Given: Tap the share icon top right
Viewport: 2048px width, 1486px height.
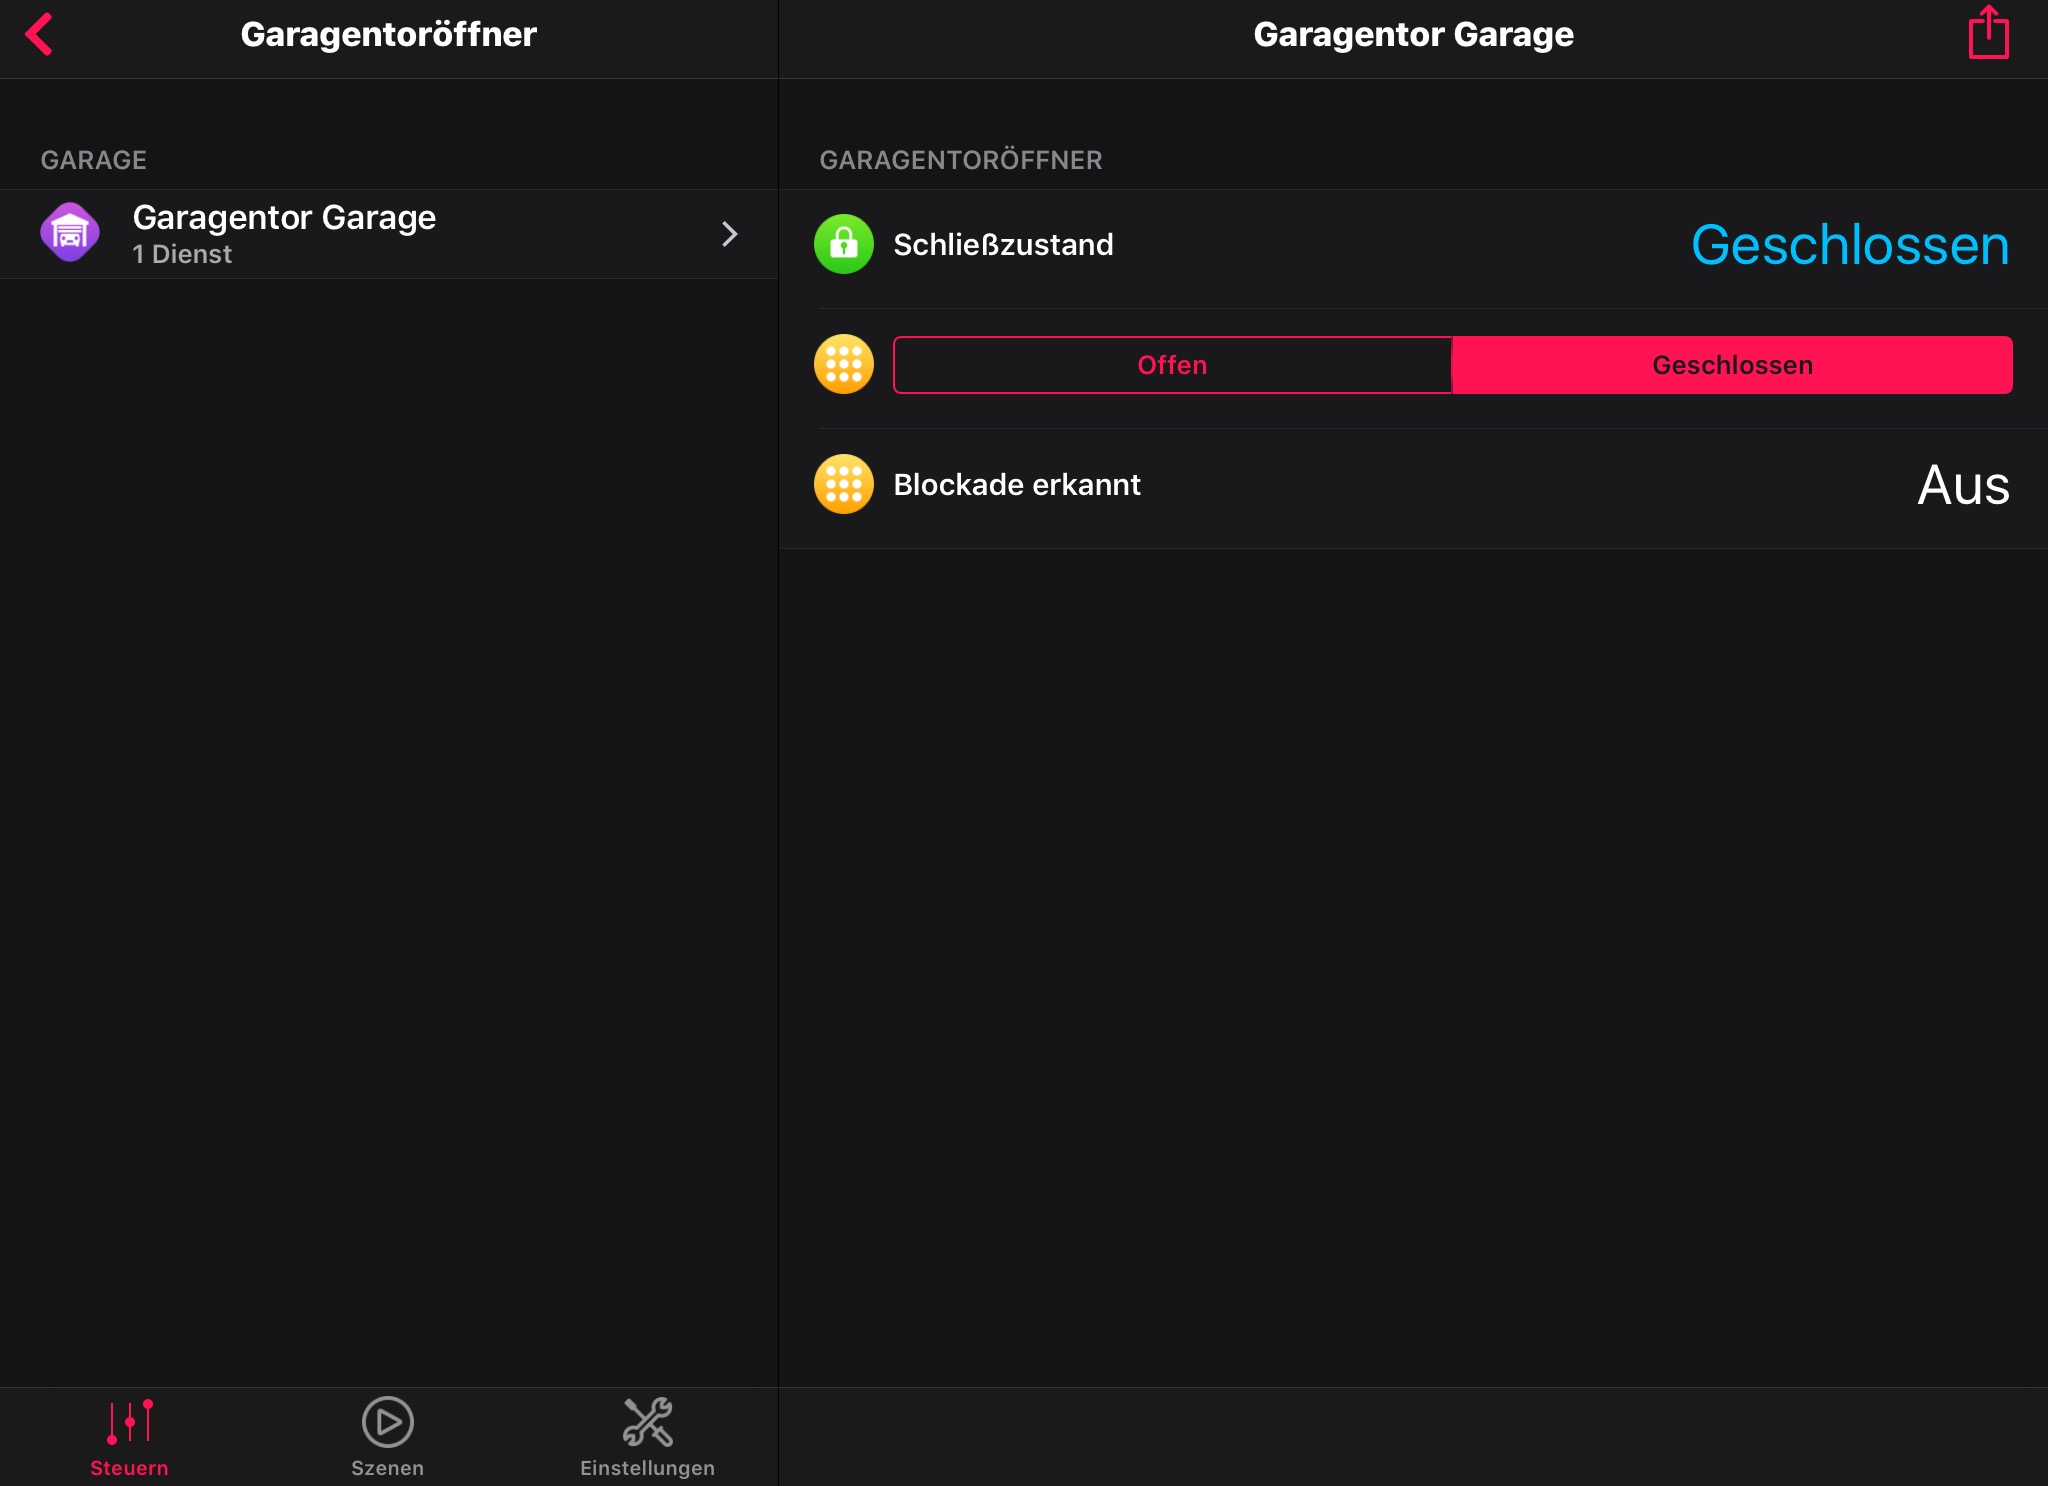Looking at the screenshot, I should pos(1988,34).
